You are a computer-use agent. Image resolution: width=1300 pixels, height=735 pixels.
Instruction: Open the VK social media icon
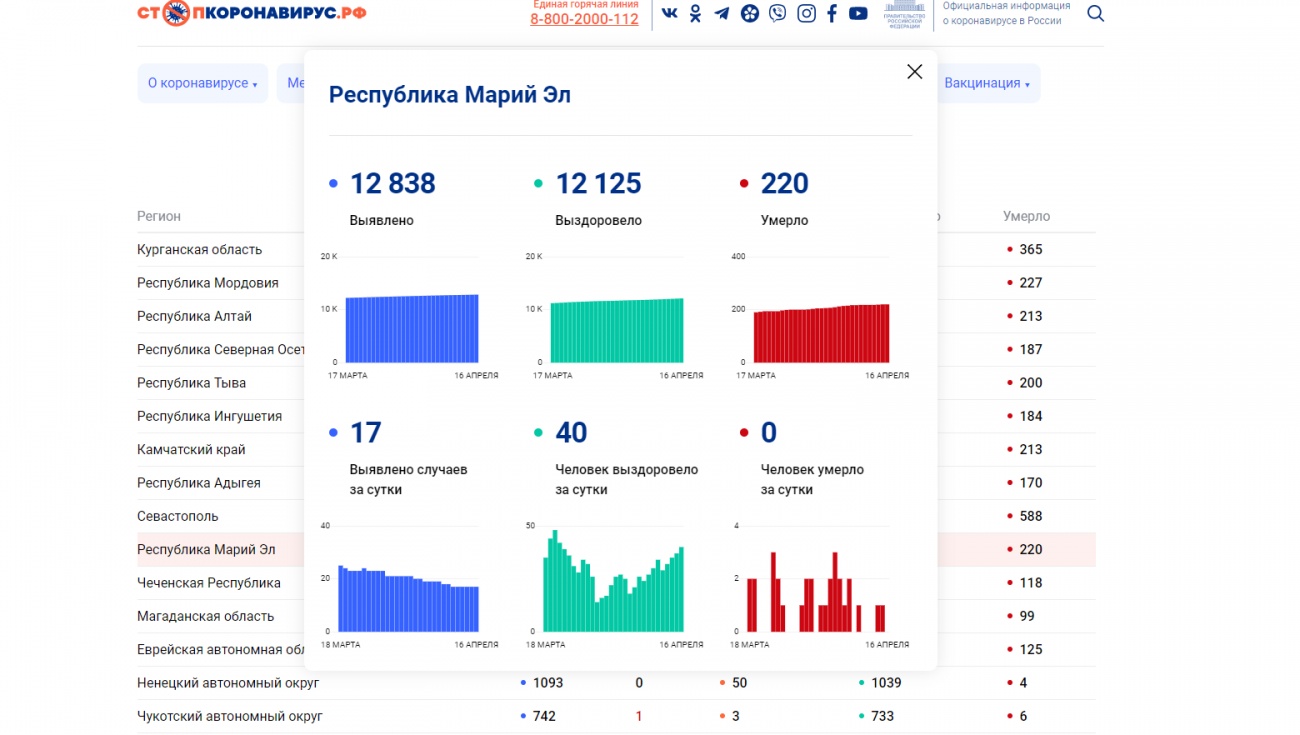[669, 14]
